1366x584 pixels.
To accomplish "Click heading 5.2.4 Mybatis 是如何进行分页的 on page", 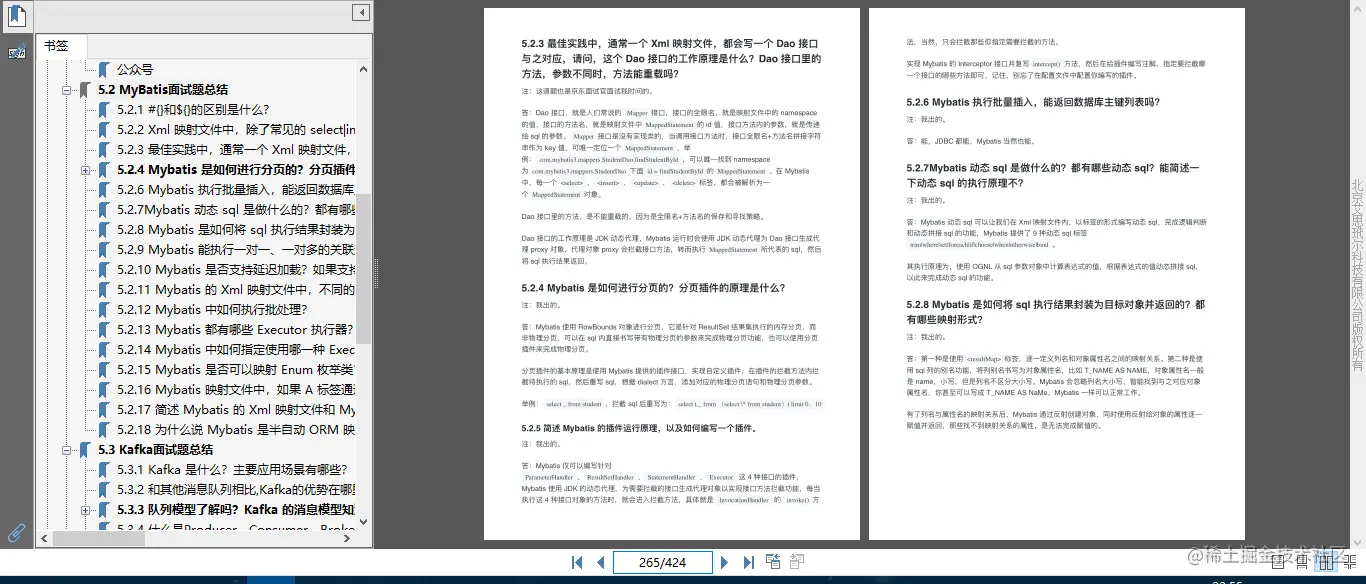I will (x=653, y=288).
